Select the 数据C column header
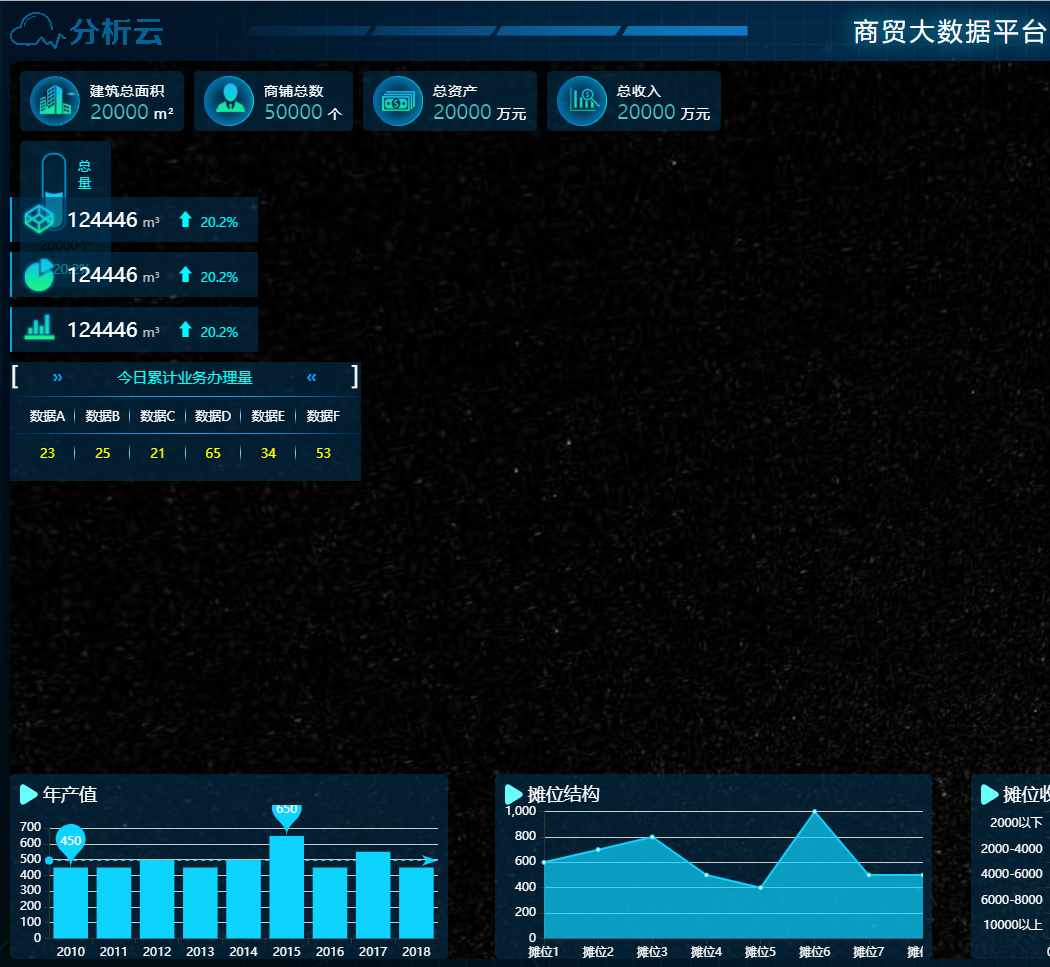The height and width of the screenshot is (967, 1050). click(x=157, y=417)
